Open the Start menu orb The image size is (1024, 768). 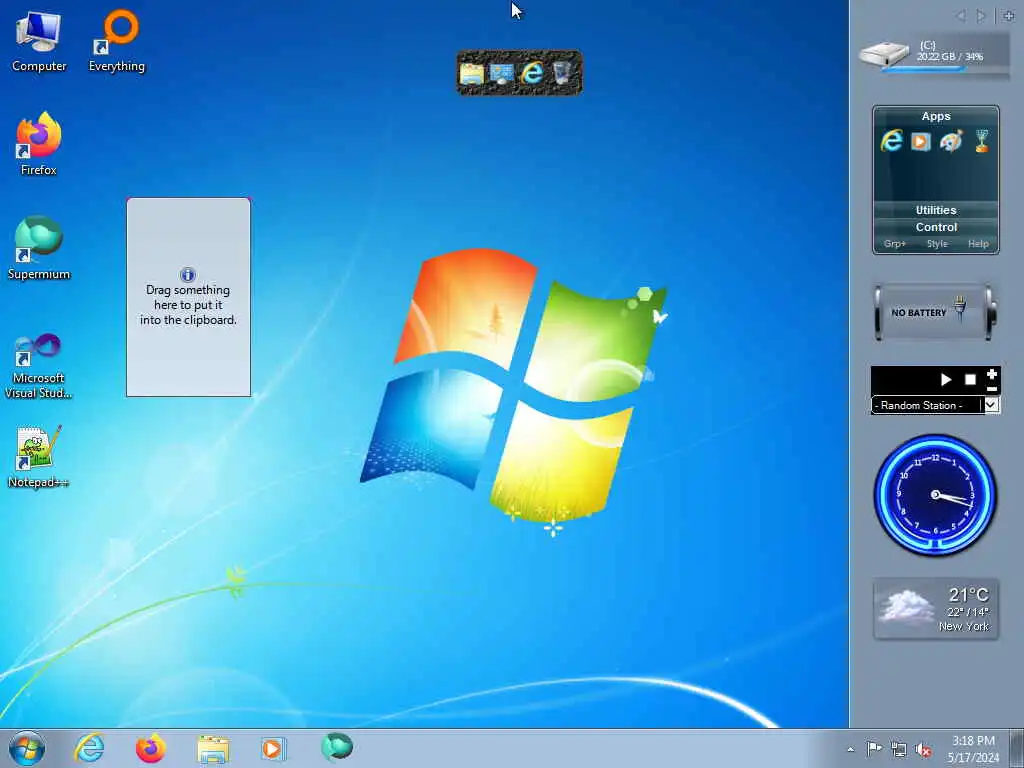[x=27, y=748]
